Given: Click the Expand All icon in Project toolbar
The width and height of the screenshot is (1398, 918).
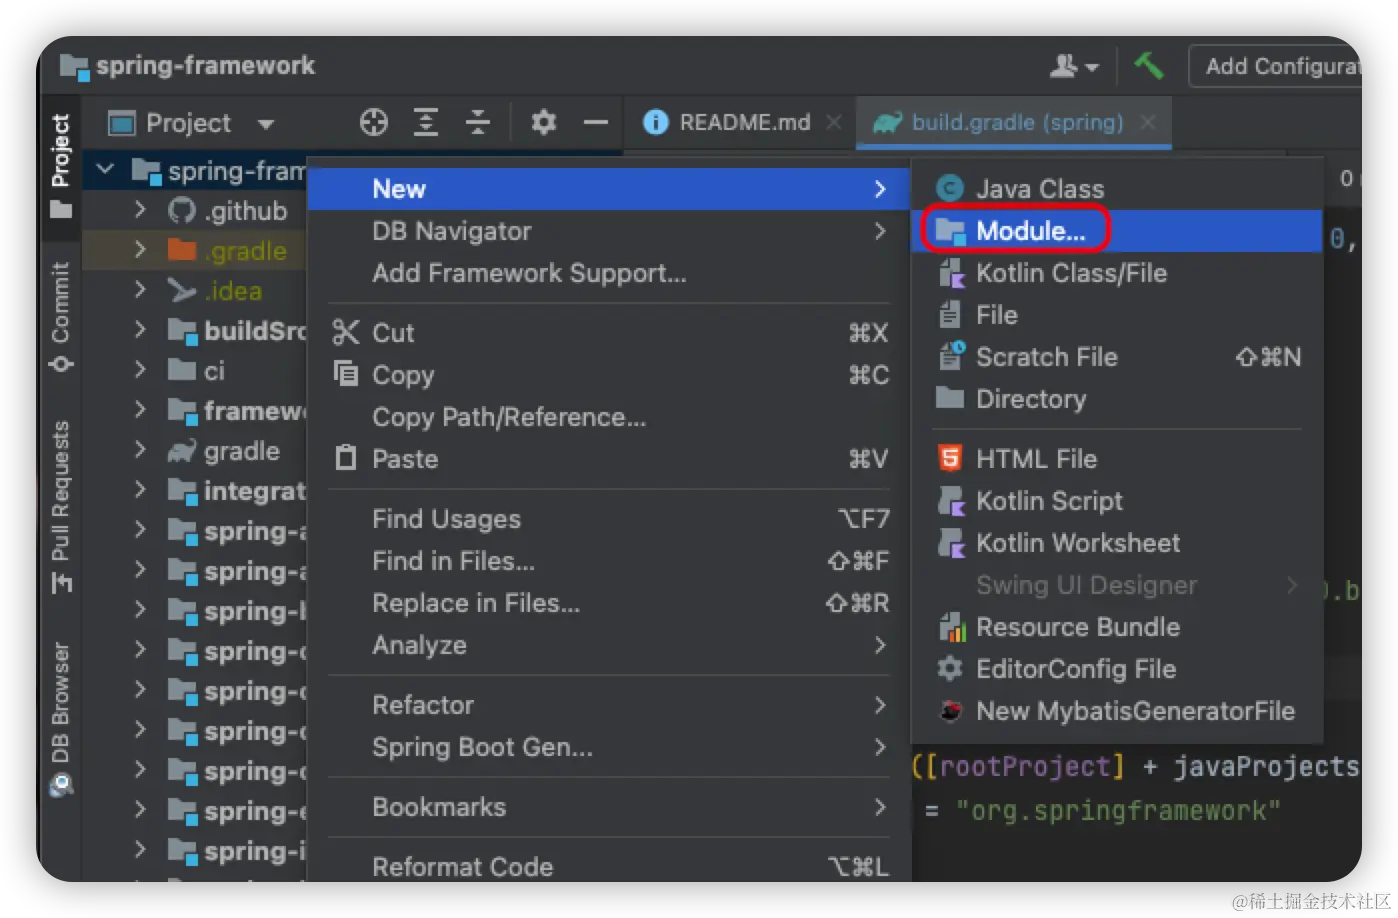Looking at the screenshot, I should point(426,122).
